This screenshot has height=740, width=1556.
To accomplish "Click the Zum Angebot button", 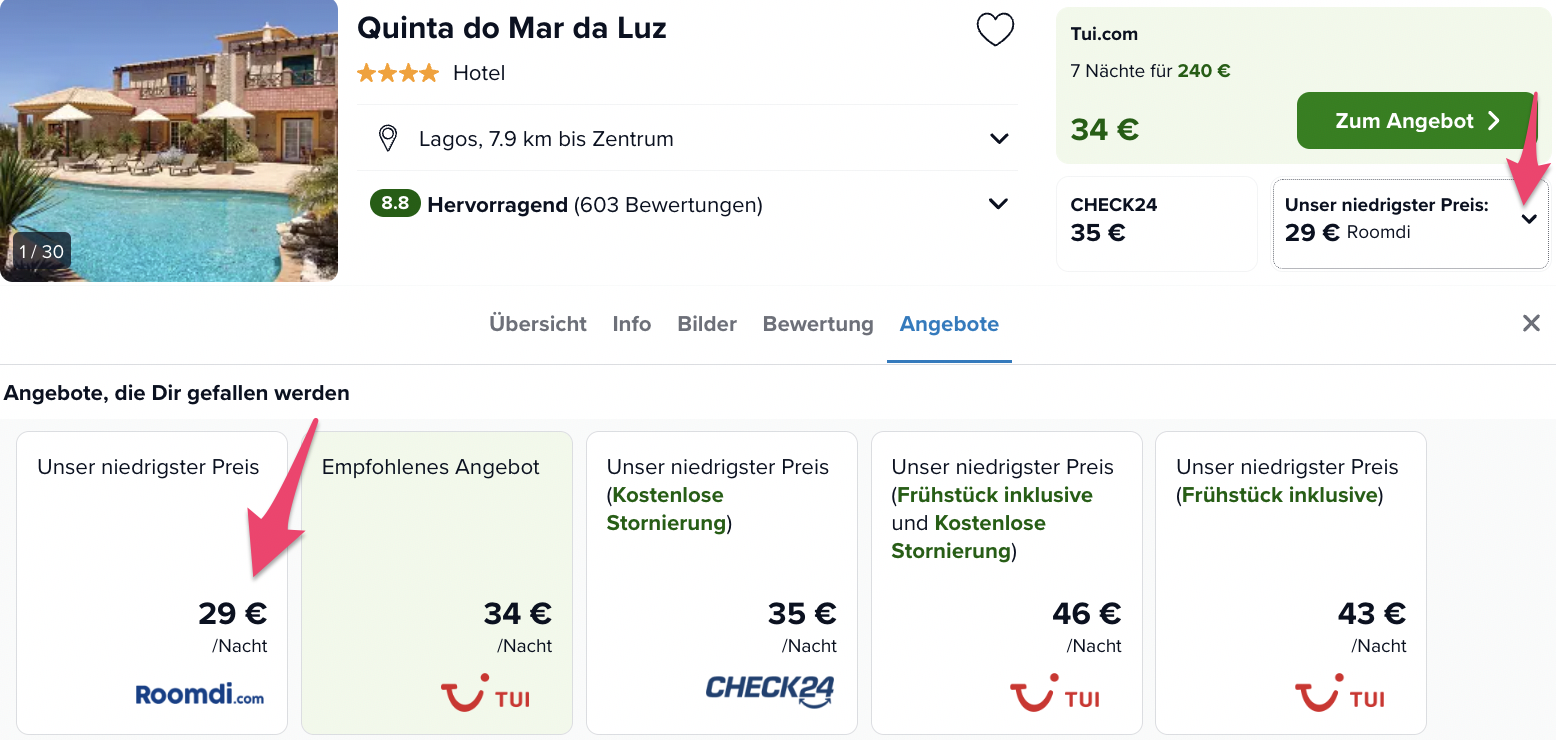I will (x=1417, y=121).
